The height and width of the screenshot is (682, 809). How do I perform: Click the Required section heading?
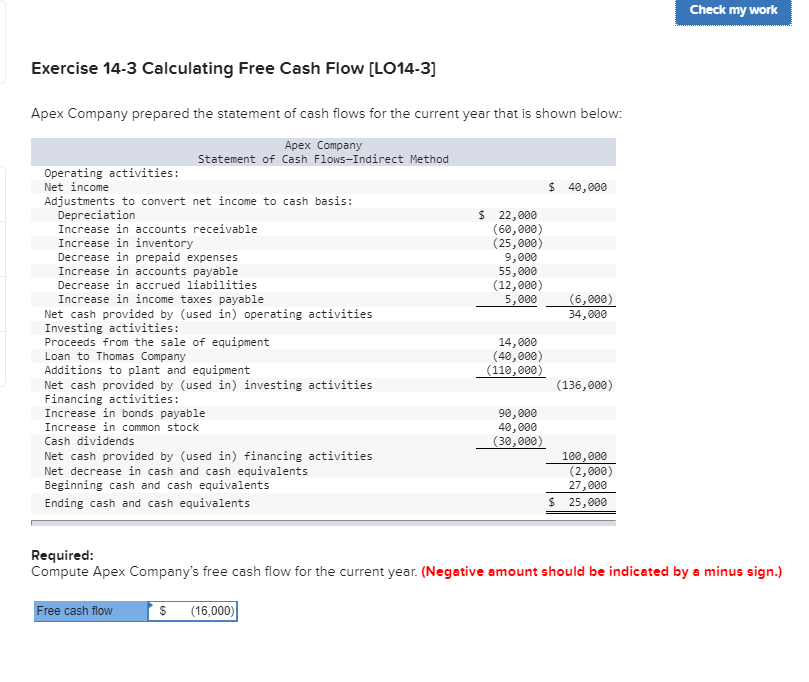click(59, 553)
